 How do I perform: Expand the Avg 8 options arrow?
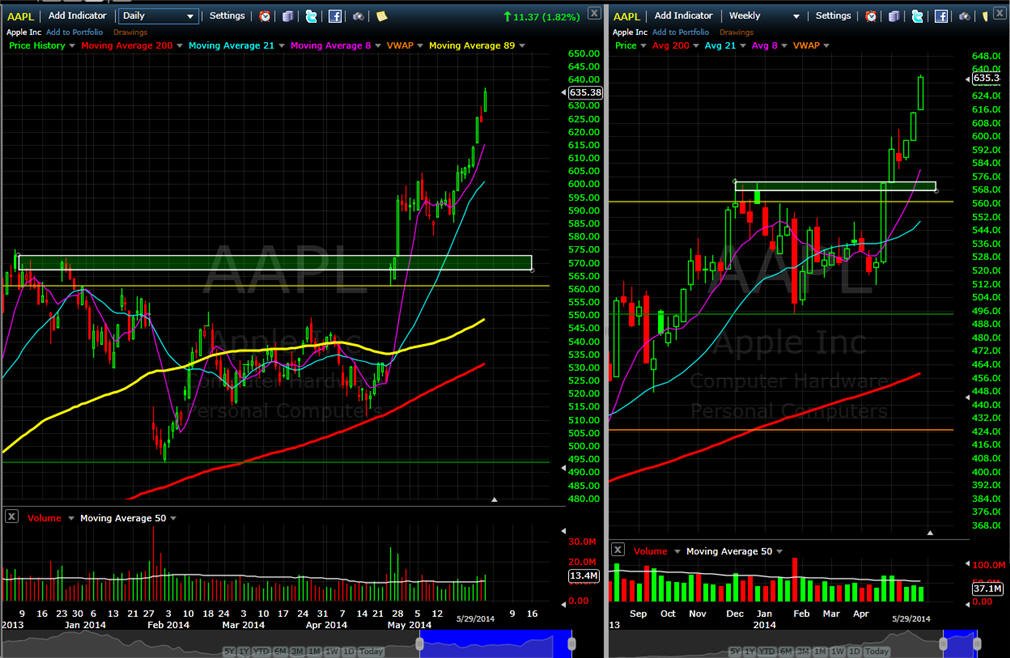click(784, 46)
